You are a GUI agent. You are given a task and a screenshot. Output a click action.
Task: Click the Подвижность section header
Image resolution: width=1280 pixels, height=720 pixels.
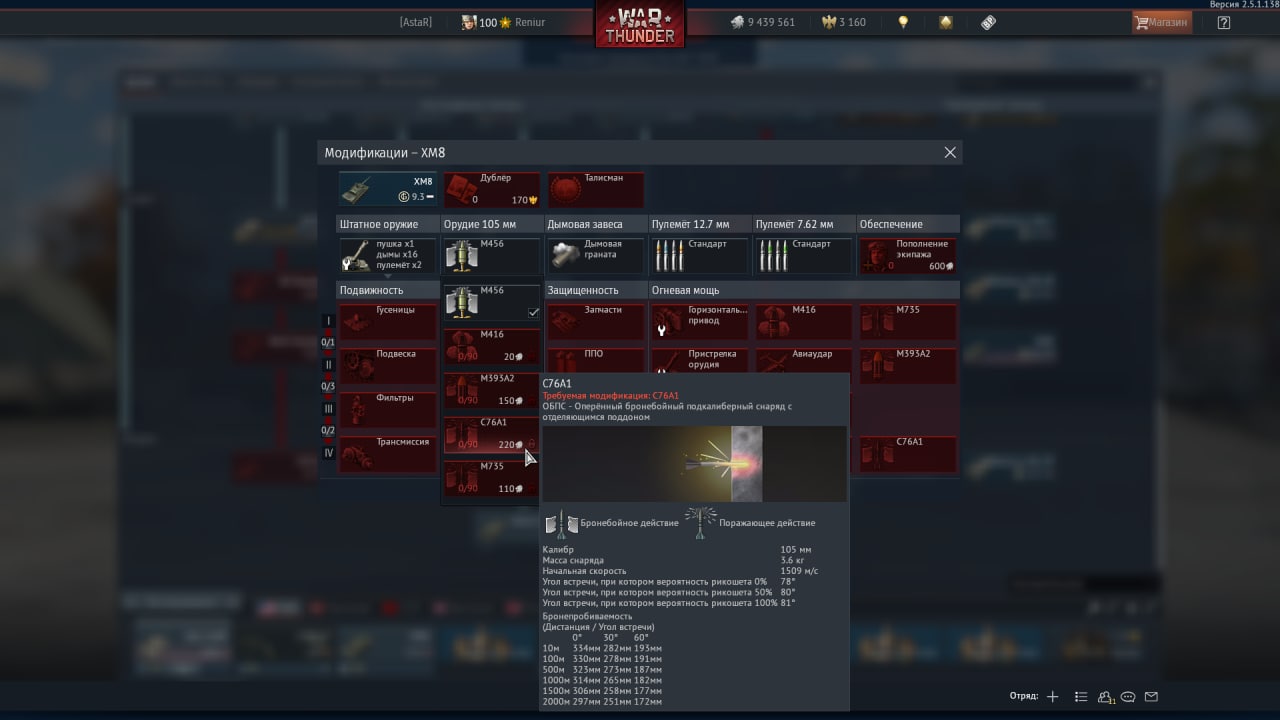388,290
